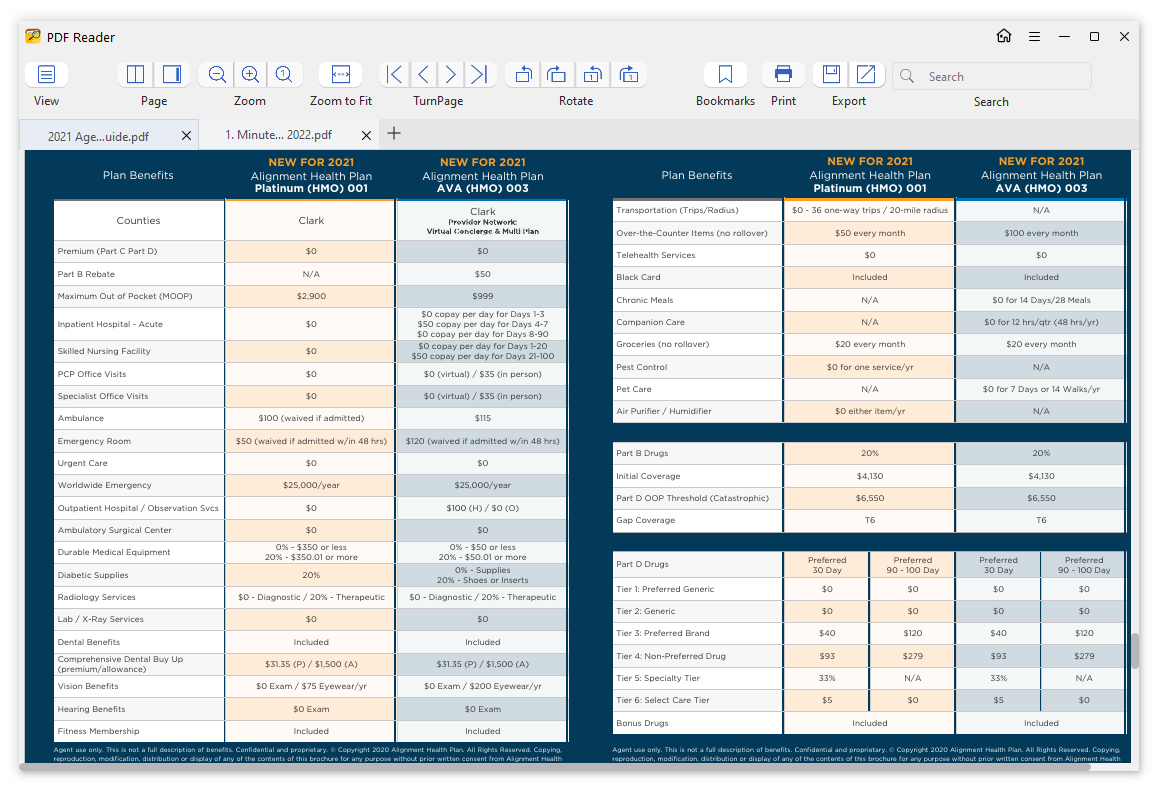Rotate page clockwise, second Rotate icon
1156x788 pixels.
[x=557, y=74]
